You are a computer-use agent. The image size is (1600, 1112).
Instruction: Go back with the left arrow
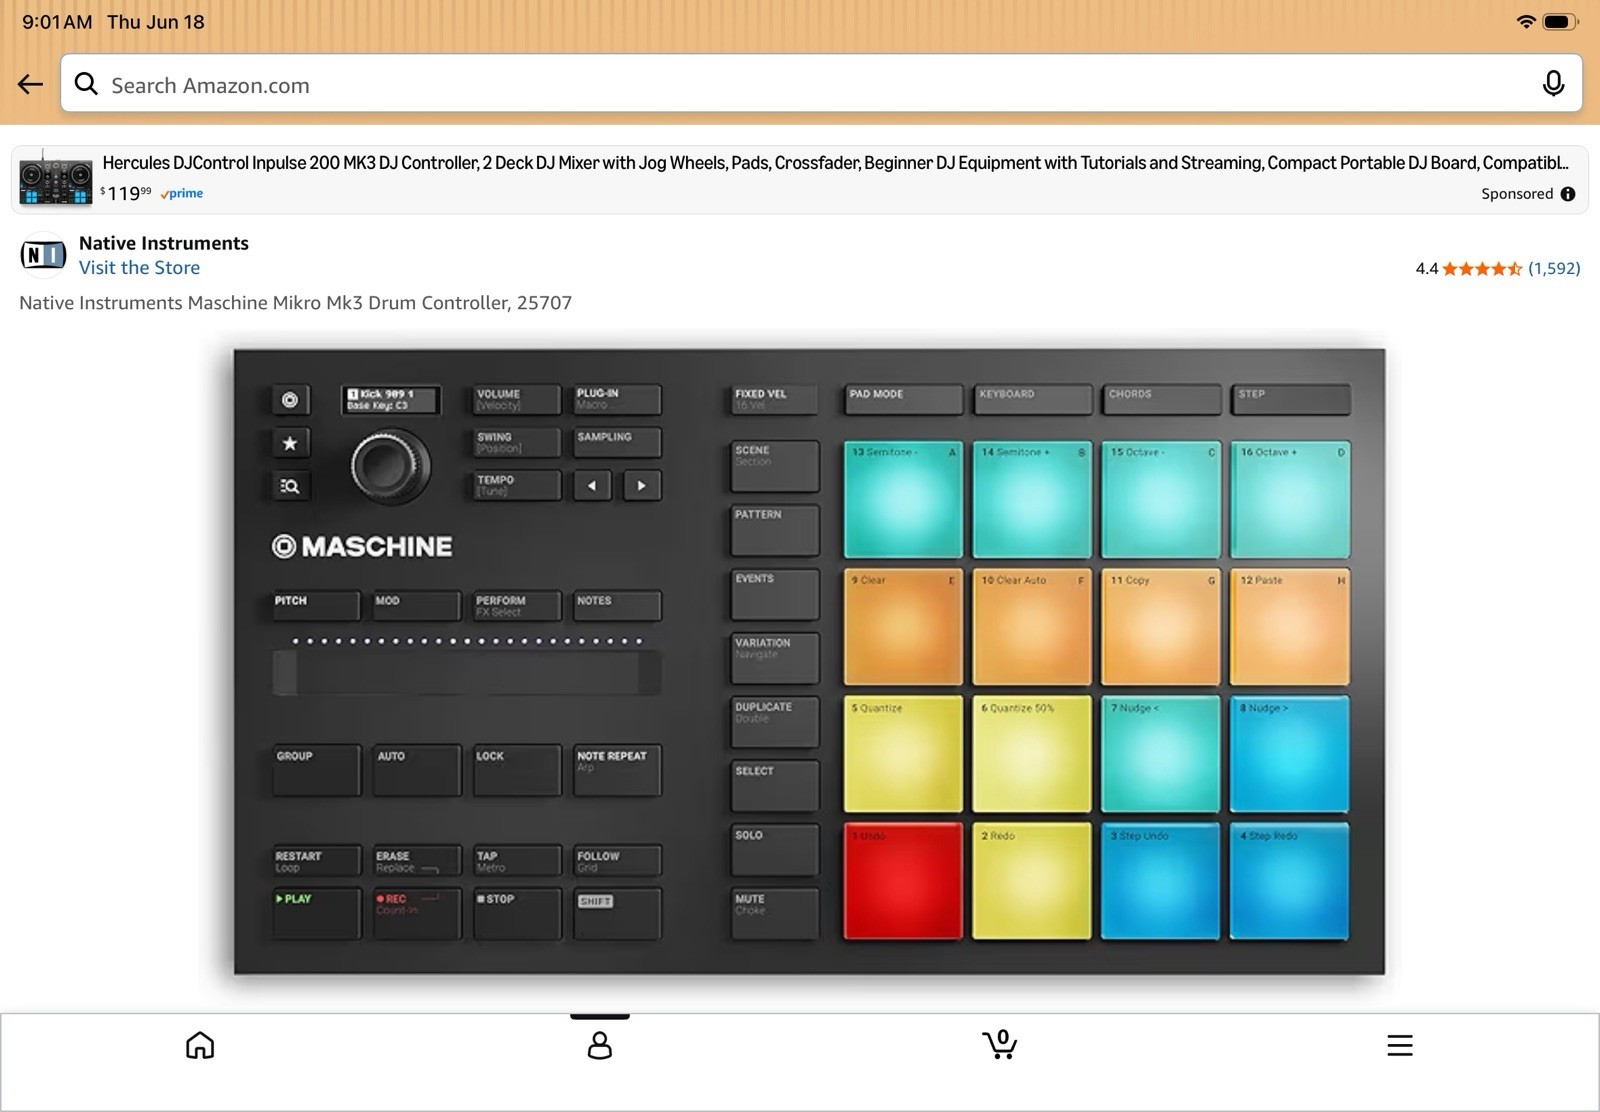(x=30, y=84)
